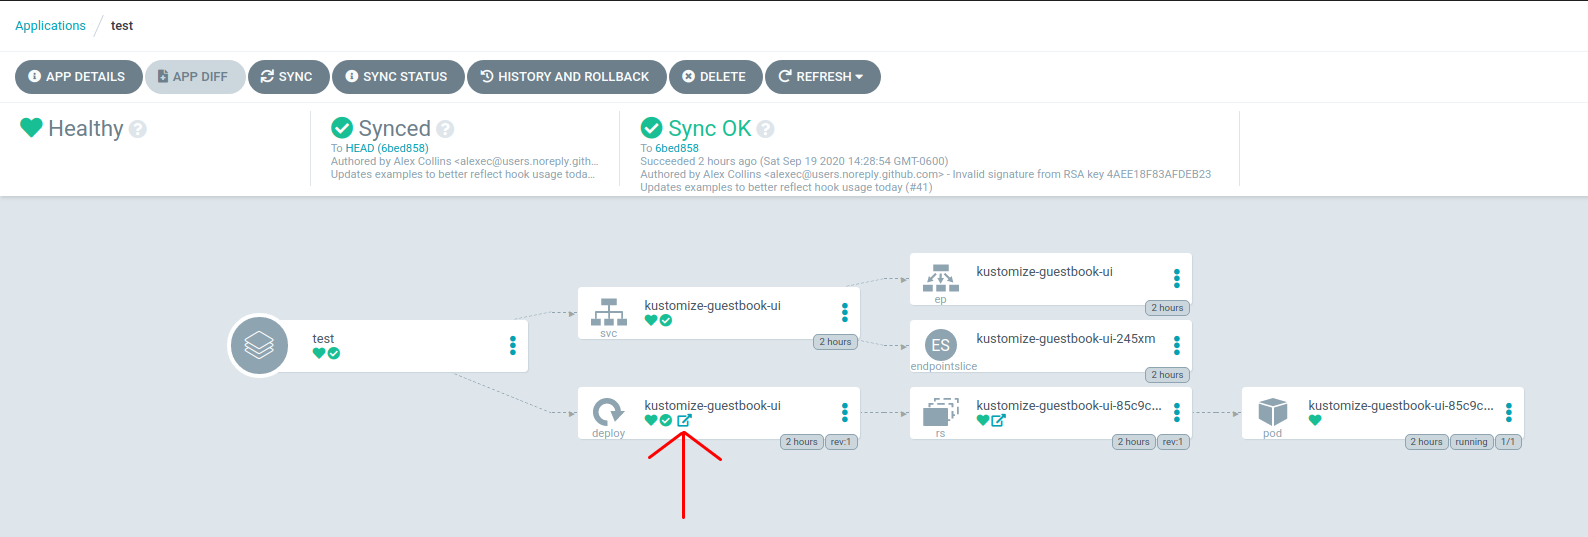Image resolution: width=1588 pixels, height=537 pixels.
Task: Open History and Rollback
Action: click(x=565, y=77)
